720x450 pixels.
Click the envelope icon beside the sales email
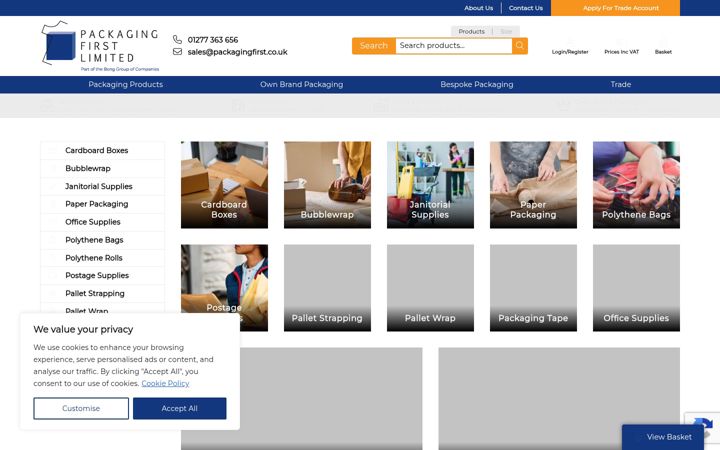(x=177, y=51)
